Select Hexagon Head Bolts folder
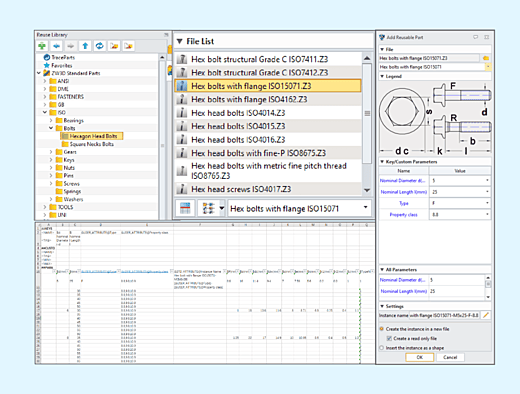Viewport: 520px width, 394px height. (92, 136)
